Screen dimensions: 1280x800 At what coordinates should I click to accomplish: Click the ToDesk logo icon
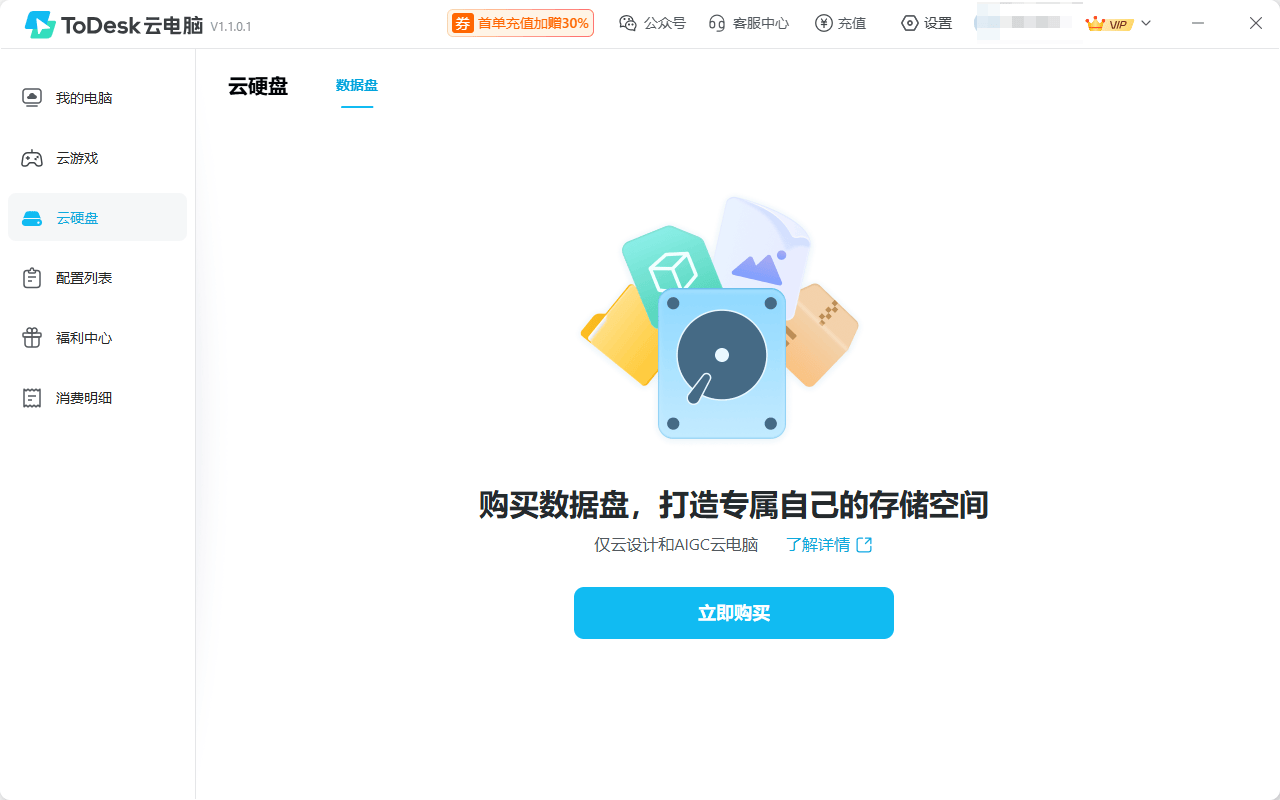point(40,24)
